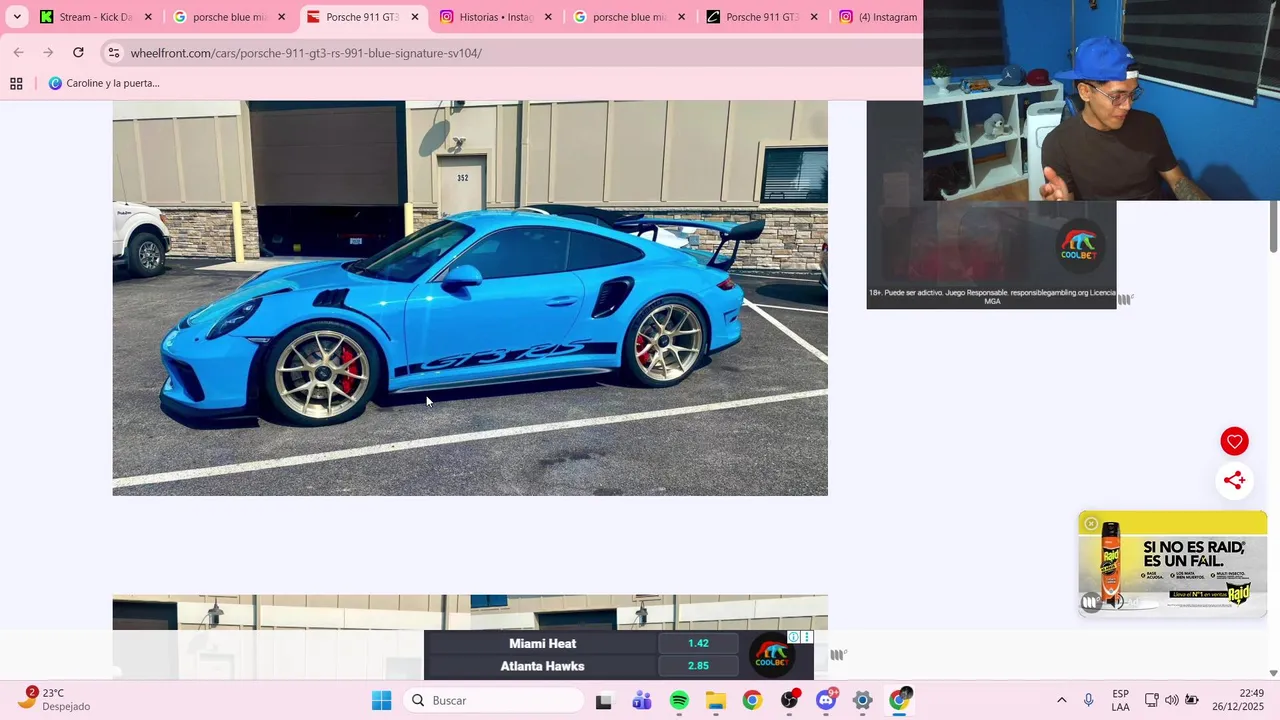Change the ESP LAA keyboard language
1280x720 pixels.
[x=1120, y=700]
